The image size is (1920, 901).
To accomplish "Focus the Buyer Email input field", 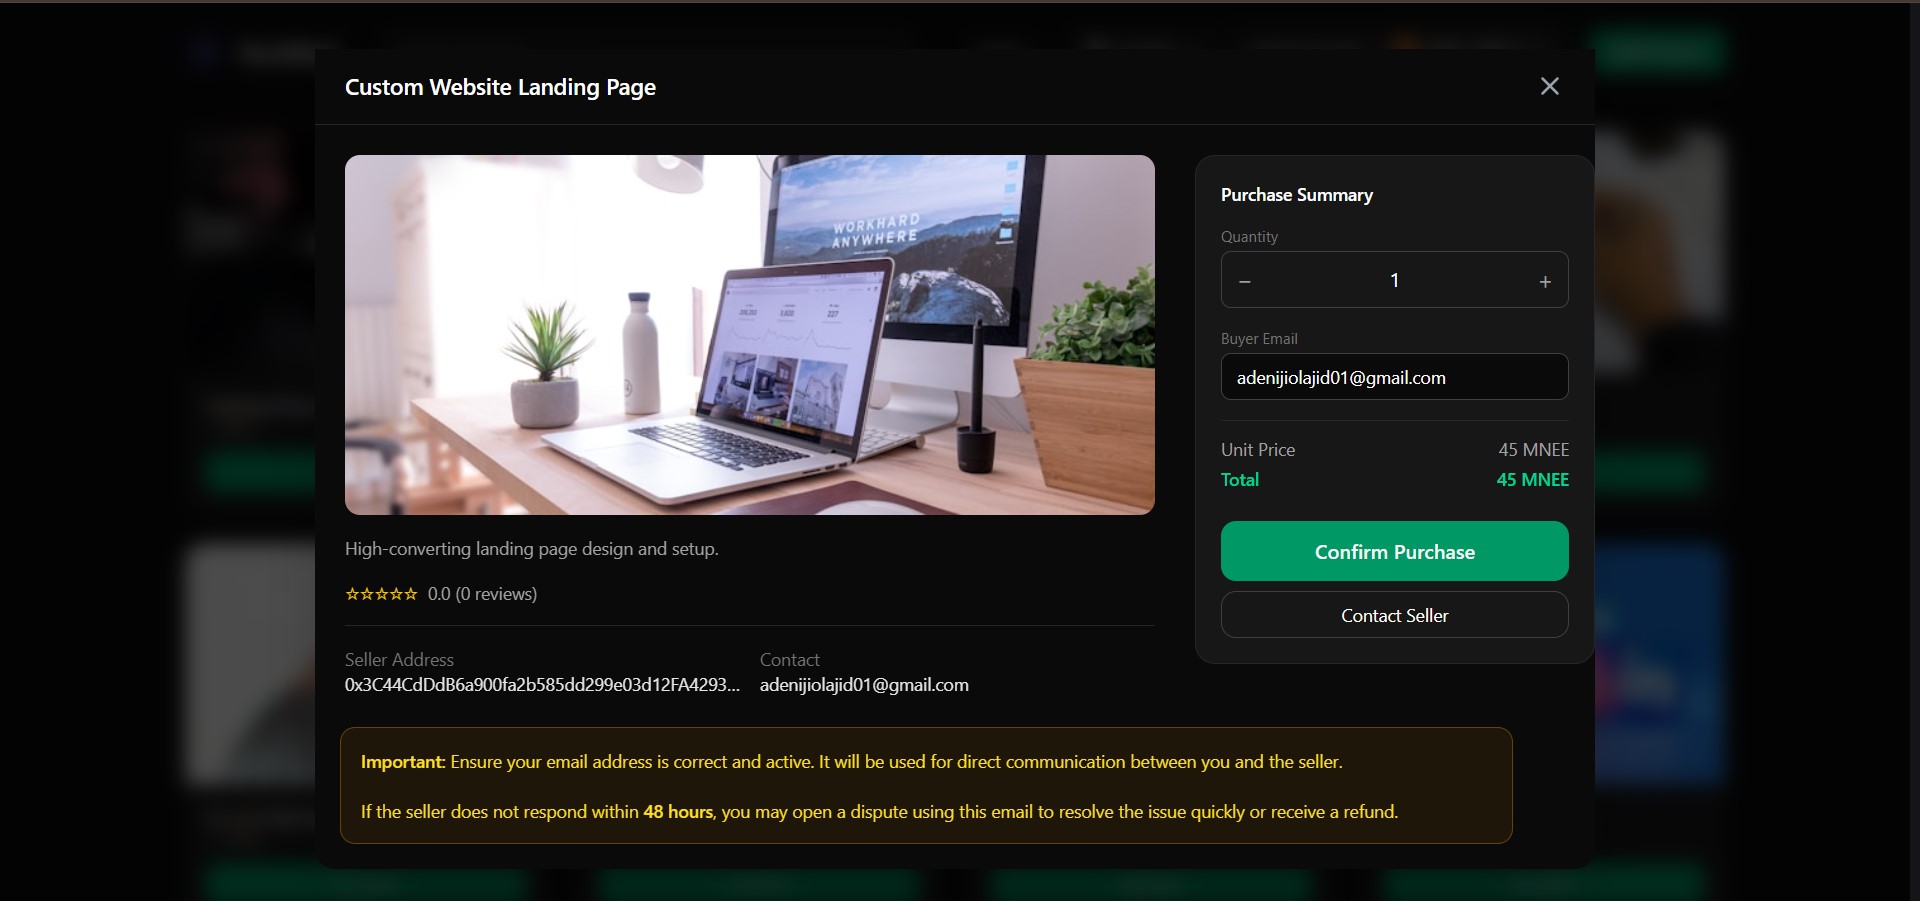I will pos(1394,377).
